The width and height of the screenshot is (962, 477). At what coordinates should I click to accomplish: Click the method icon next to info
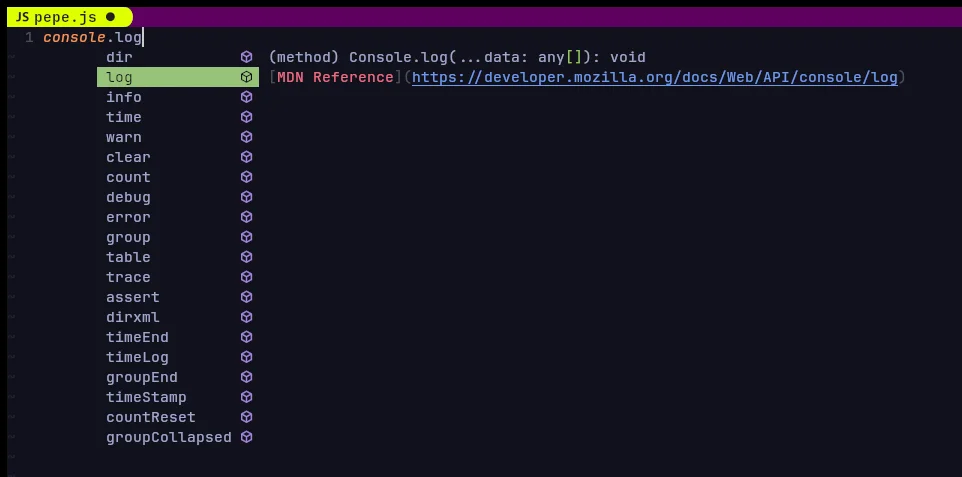click(x=246, y=97)
